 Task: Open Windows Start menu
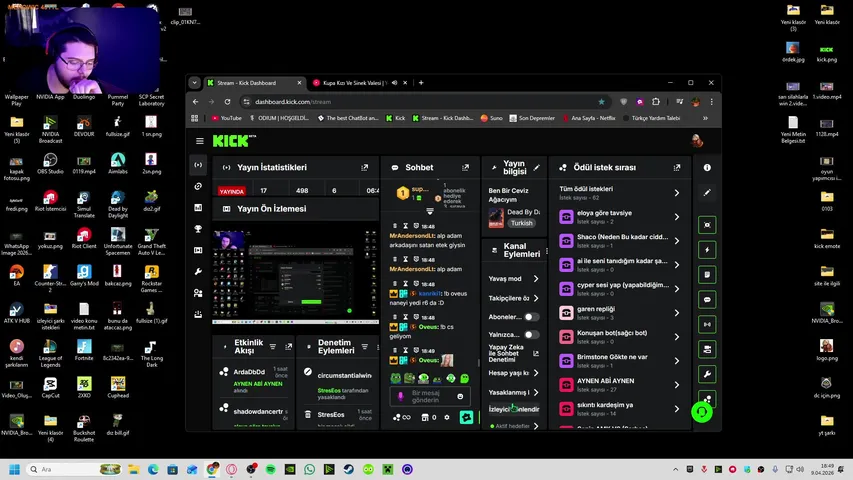[x=15, y=469]
